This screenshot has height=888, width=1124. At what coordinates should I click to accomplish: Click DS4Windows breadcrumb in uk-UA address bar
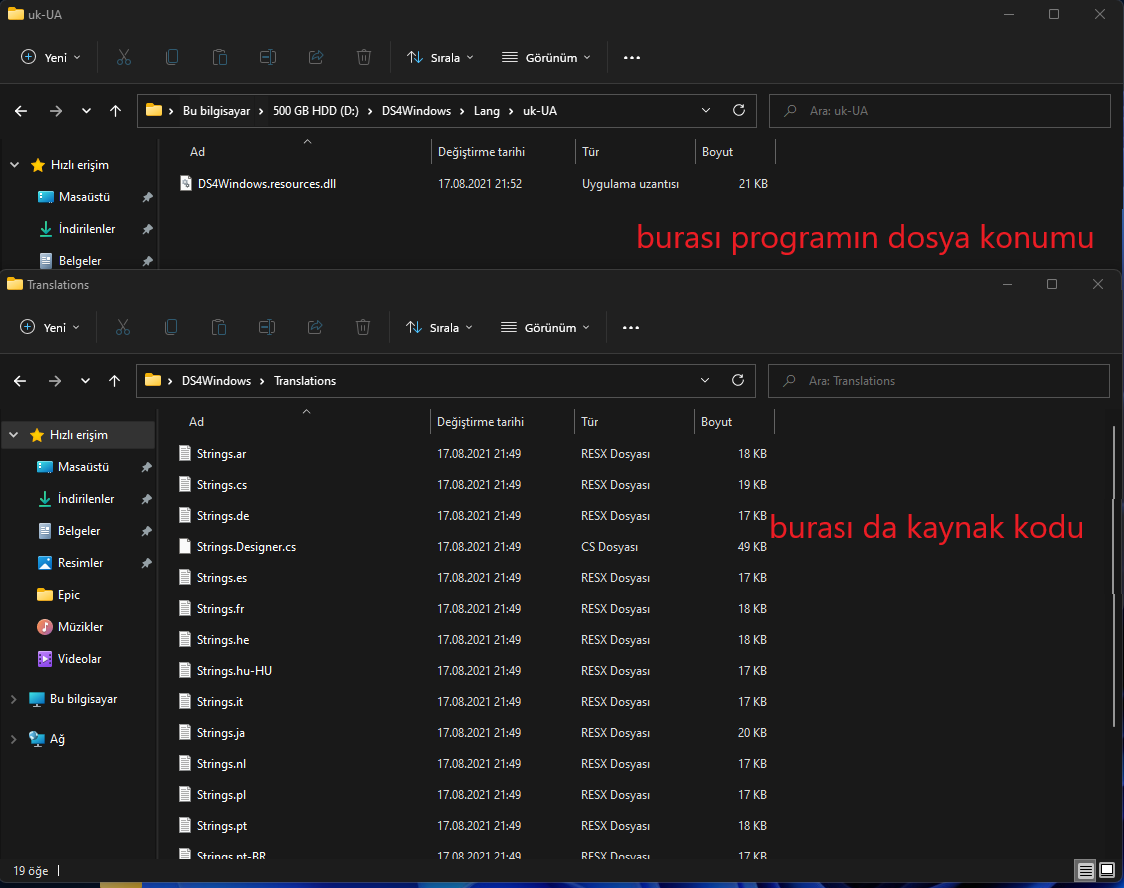click(416, 111)
